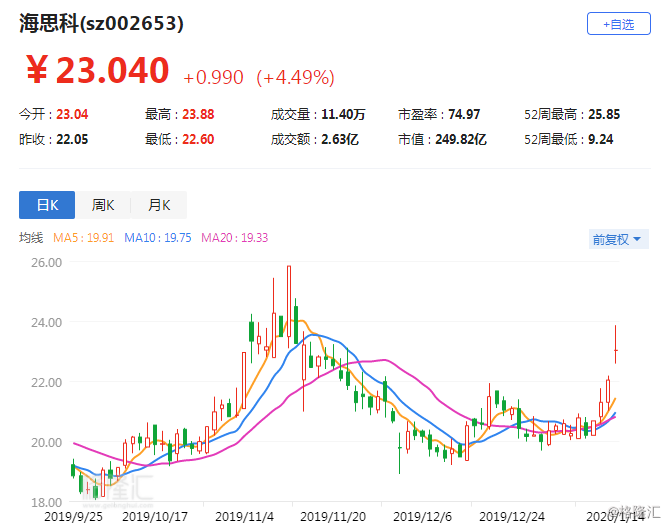Add stock to watchlist with +自选 button

[619, 24]
